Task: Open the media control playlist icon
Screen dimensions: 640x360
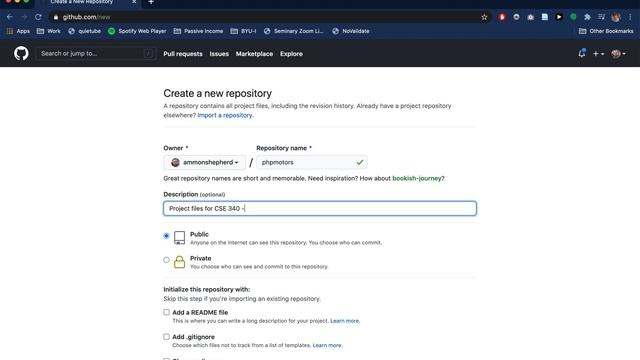Action: click(x=601, y=17)
